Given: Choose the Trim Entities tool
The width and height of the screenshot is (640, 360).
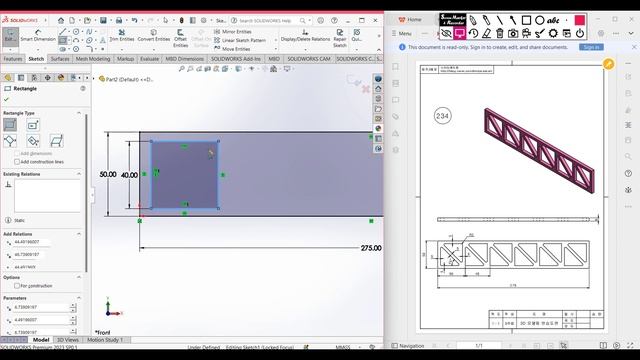Looking at the screenshot, I should click(x=122, y=35).
